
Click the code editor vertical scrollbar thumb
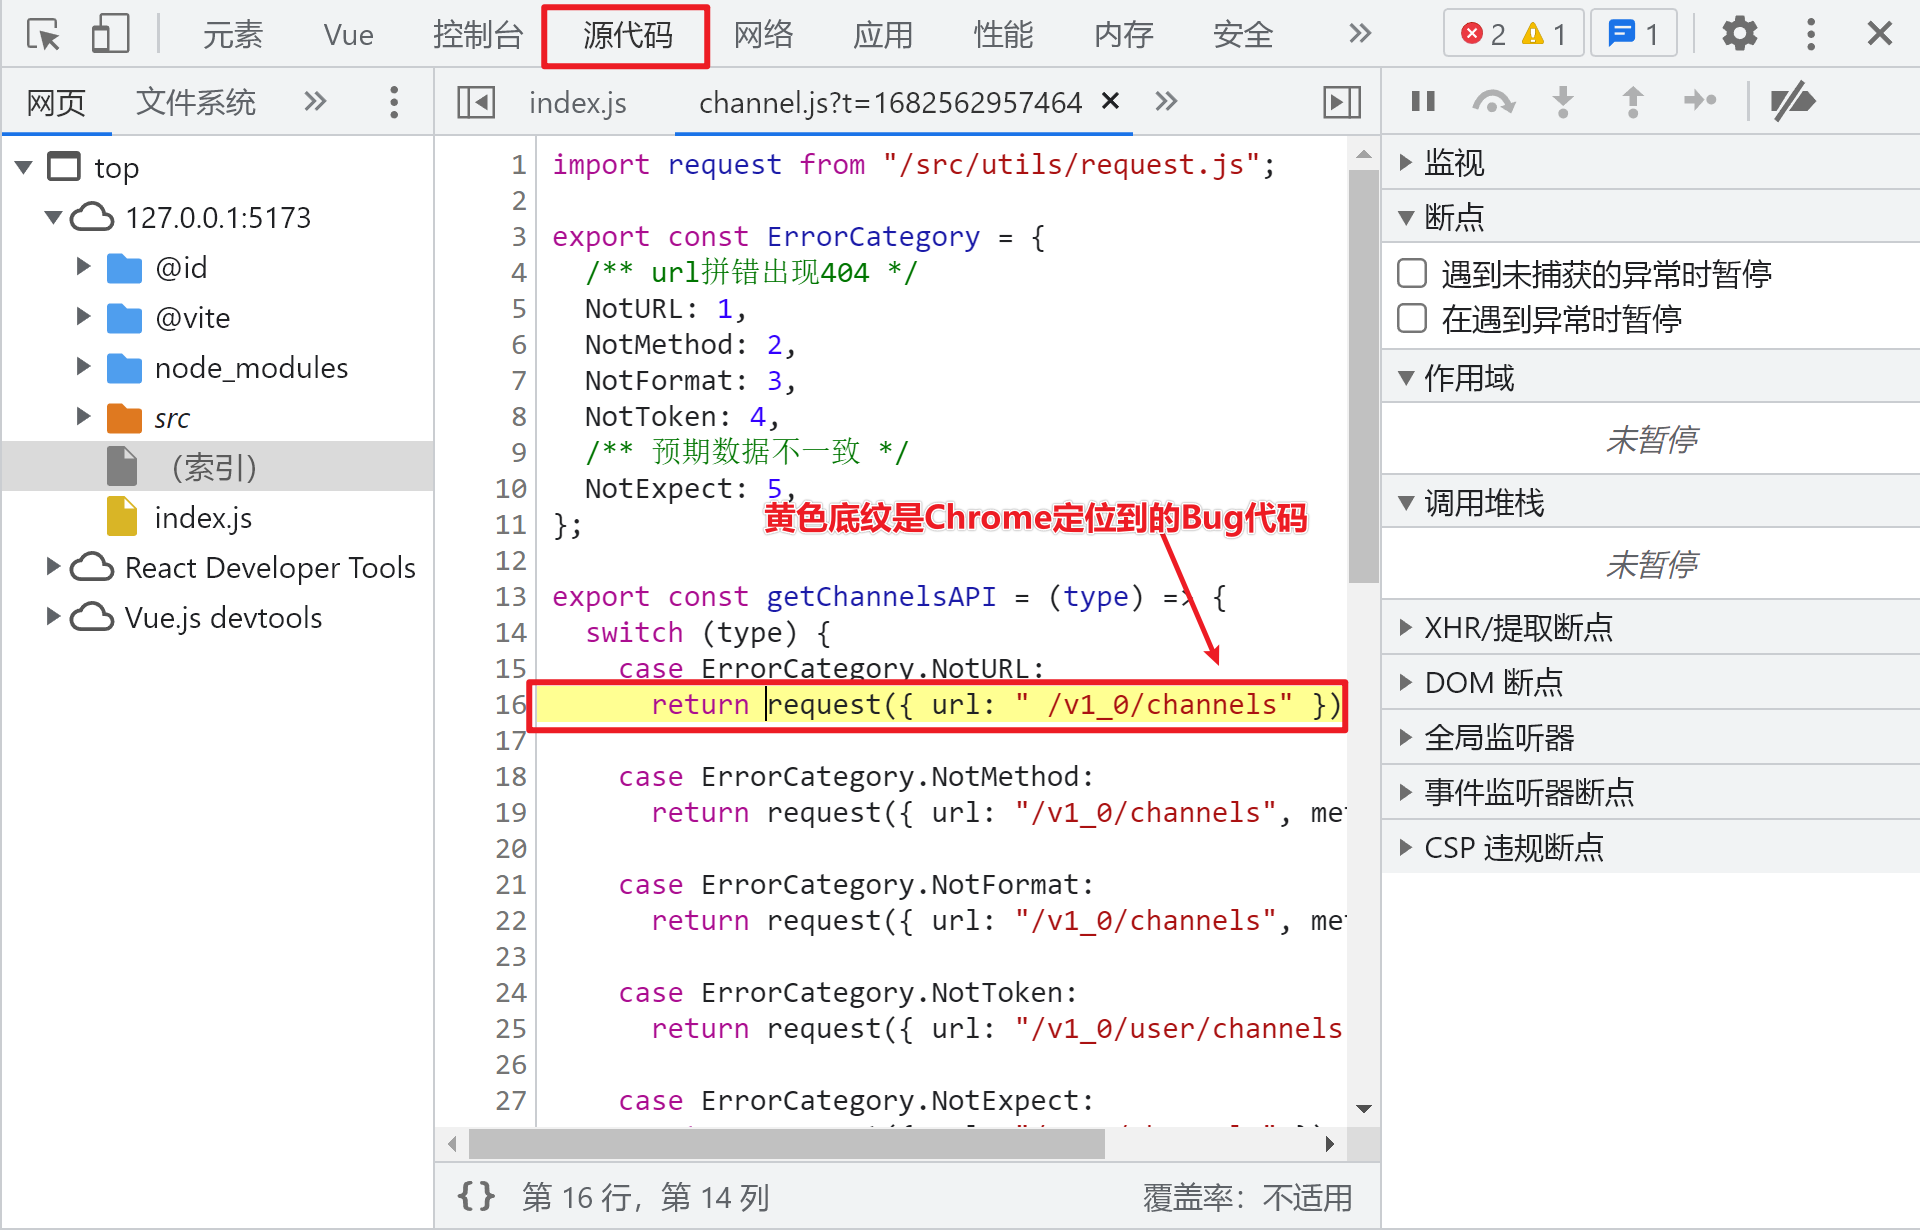[1363, 376]
